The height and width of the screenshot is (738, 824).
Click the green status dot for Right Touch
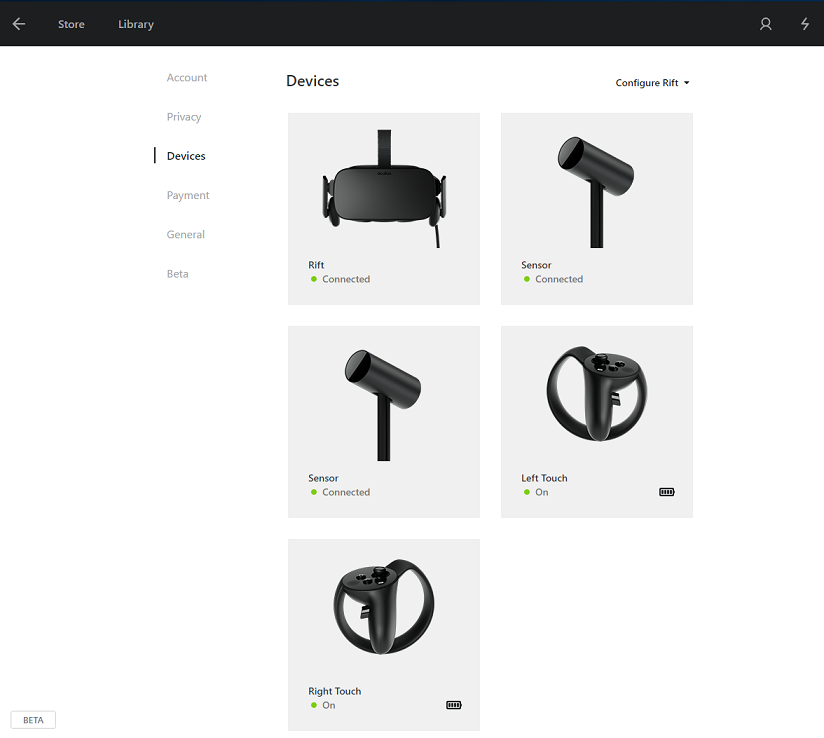(x=314, y=705)
